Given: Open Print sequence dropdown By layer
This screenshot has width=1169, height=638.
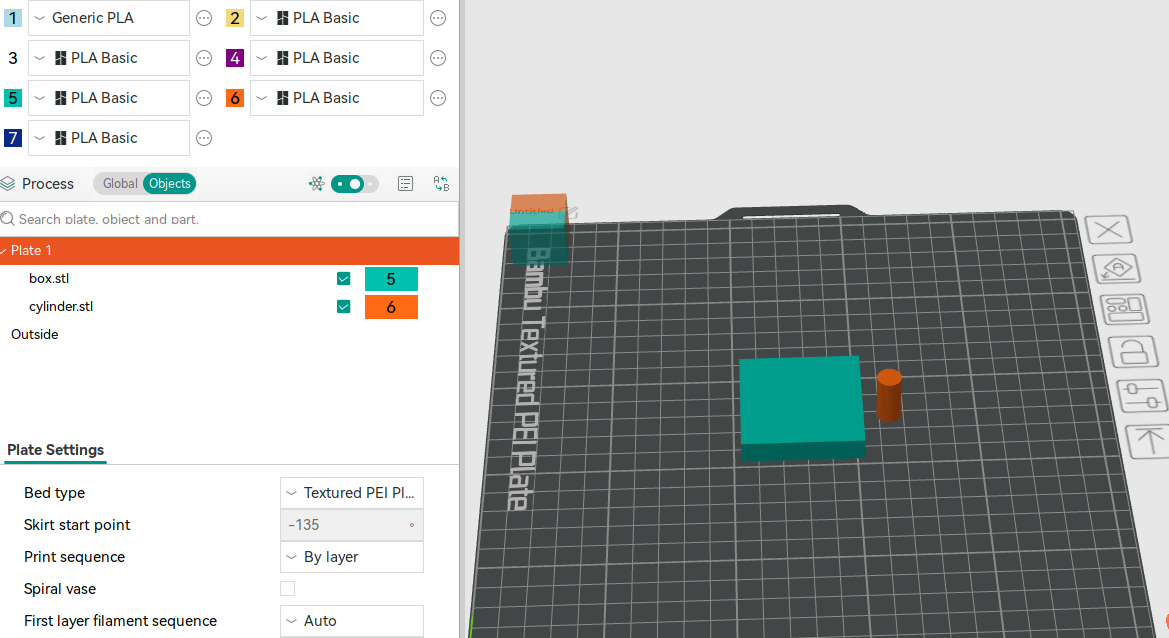Looking at the screenshot, I should click(352, 557).
